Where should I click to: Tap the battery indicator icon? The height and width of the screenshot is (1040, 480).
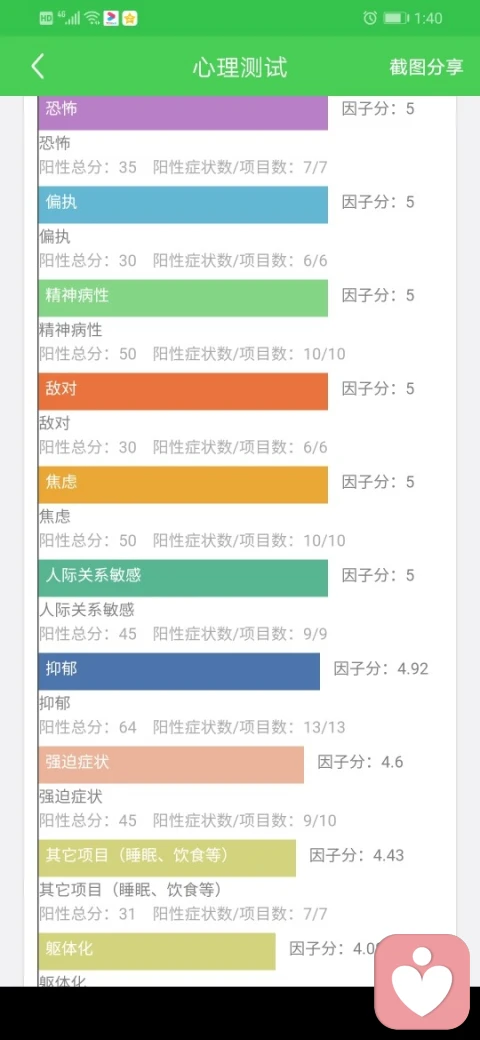[396, 18]
